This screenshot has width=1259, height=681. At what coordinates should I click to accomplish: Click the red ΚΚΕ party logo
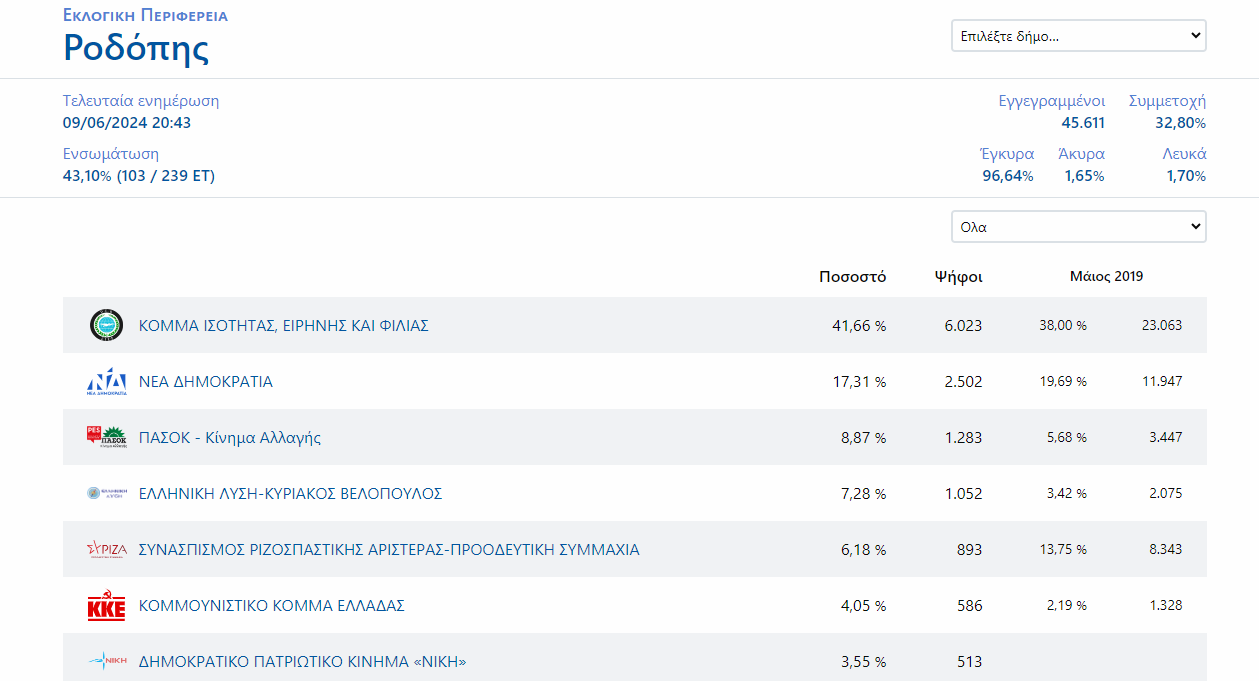[106, 606]
